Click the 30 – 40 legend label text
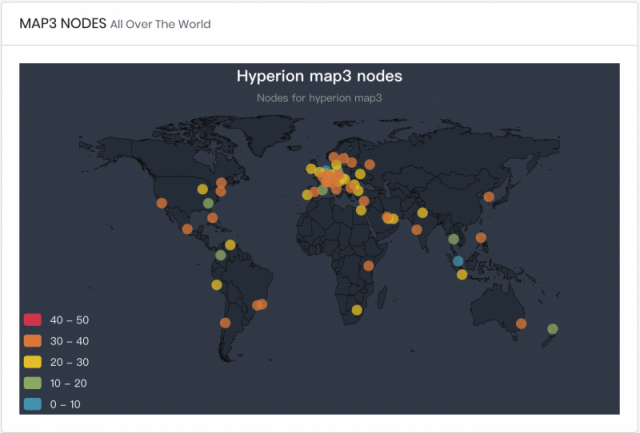This screenshot has width=640, height=433. pos(69,341)
